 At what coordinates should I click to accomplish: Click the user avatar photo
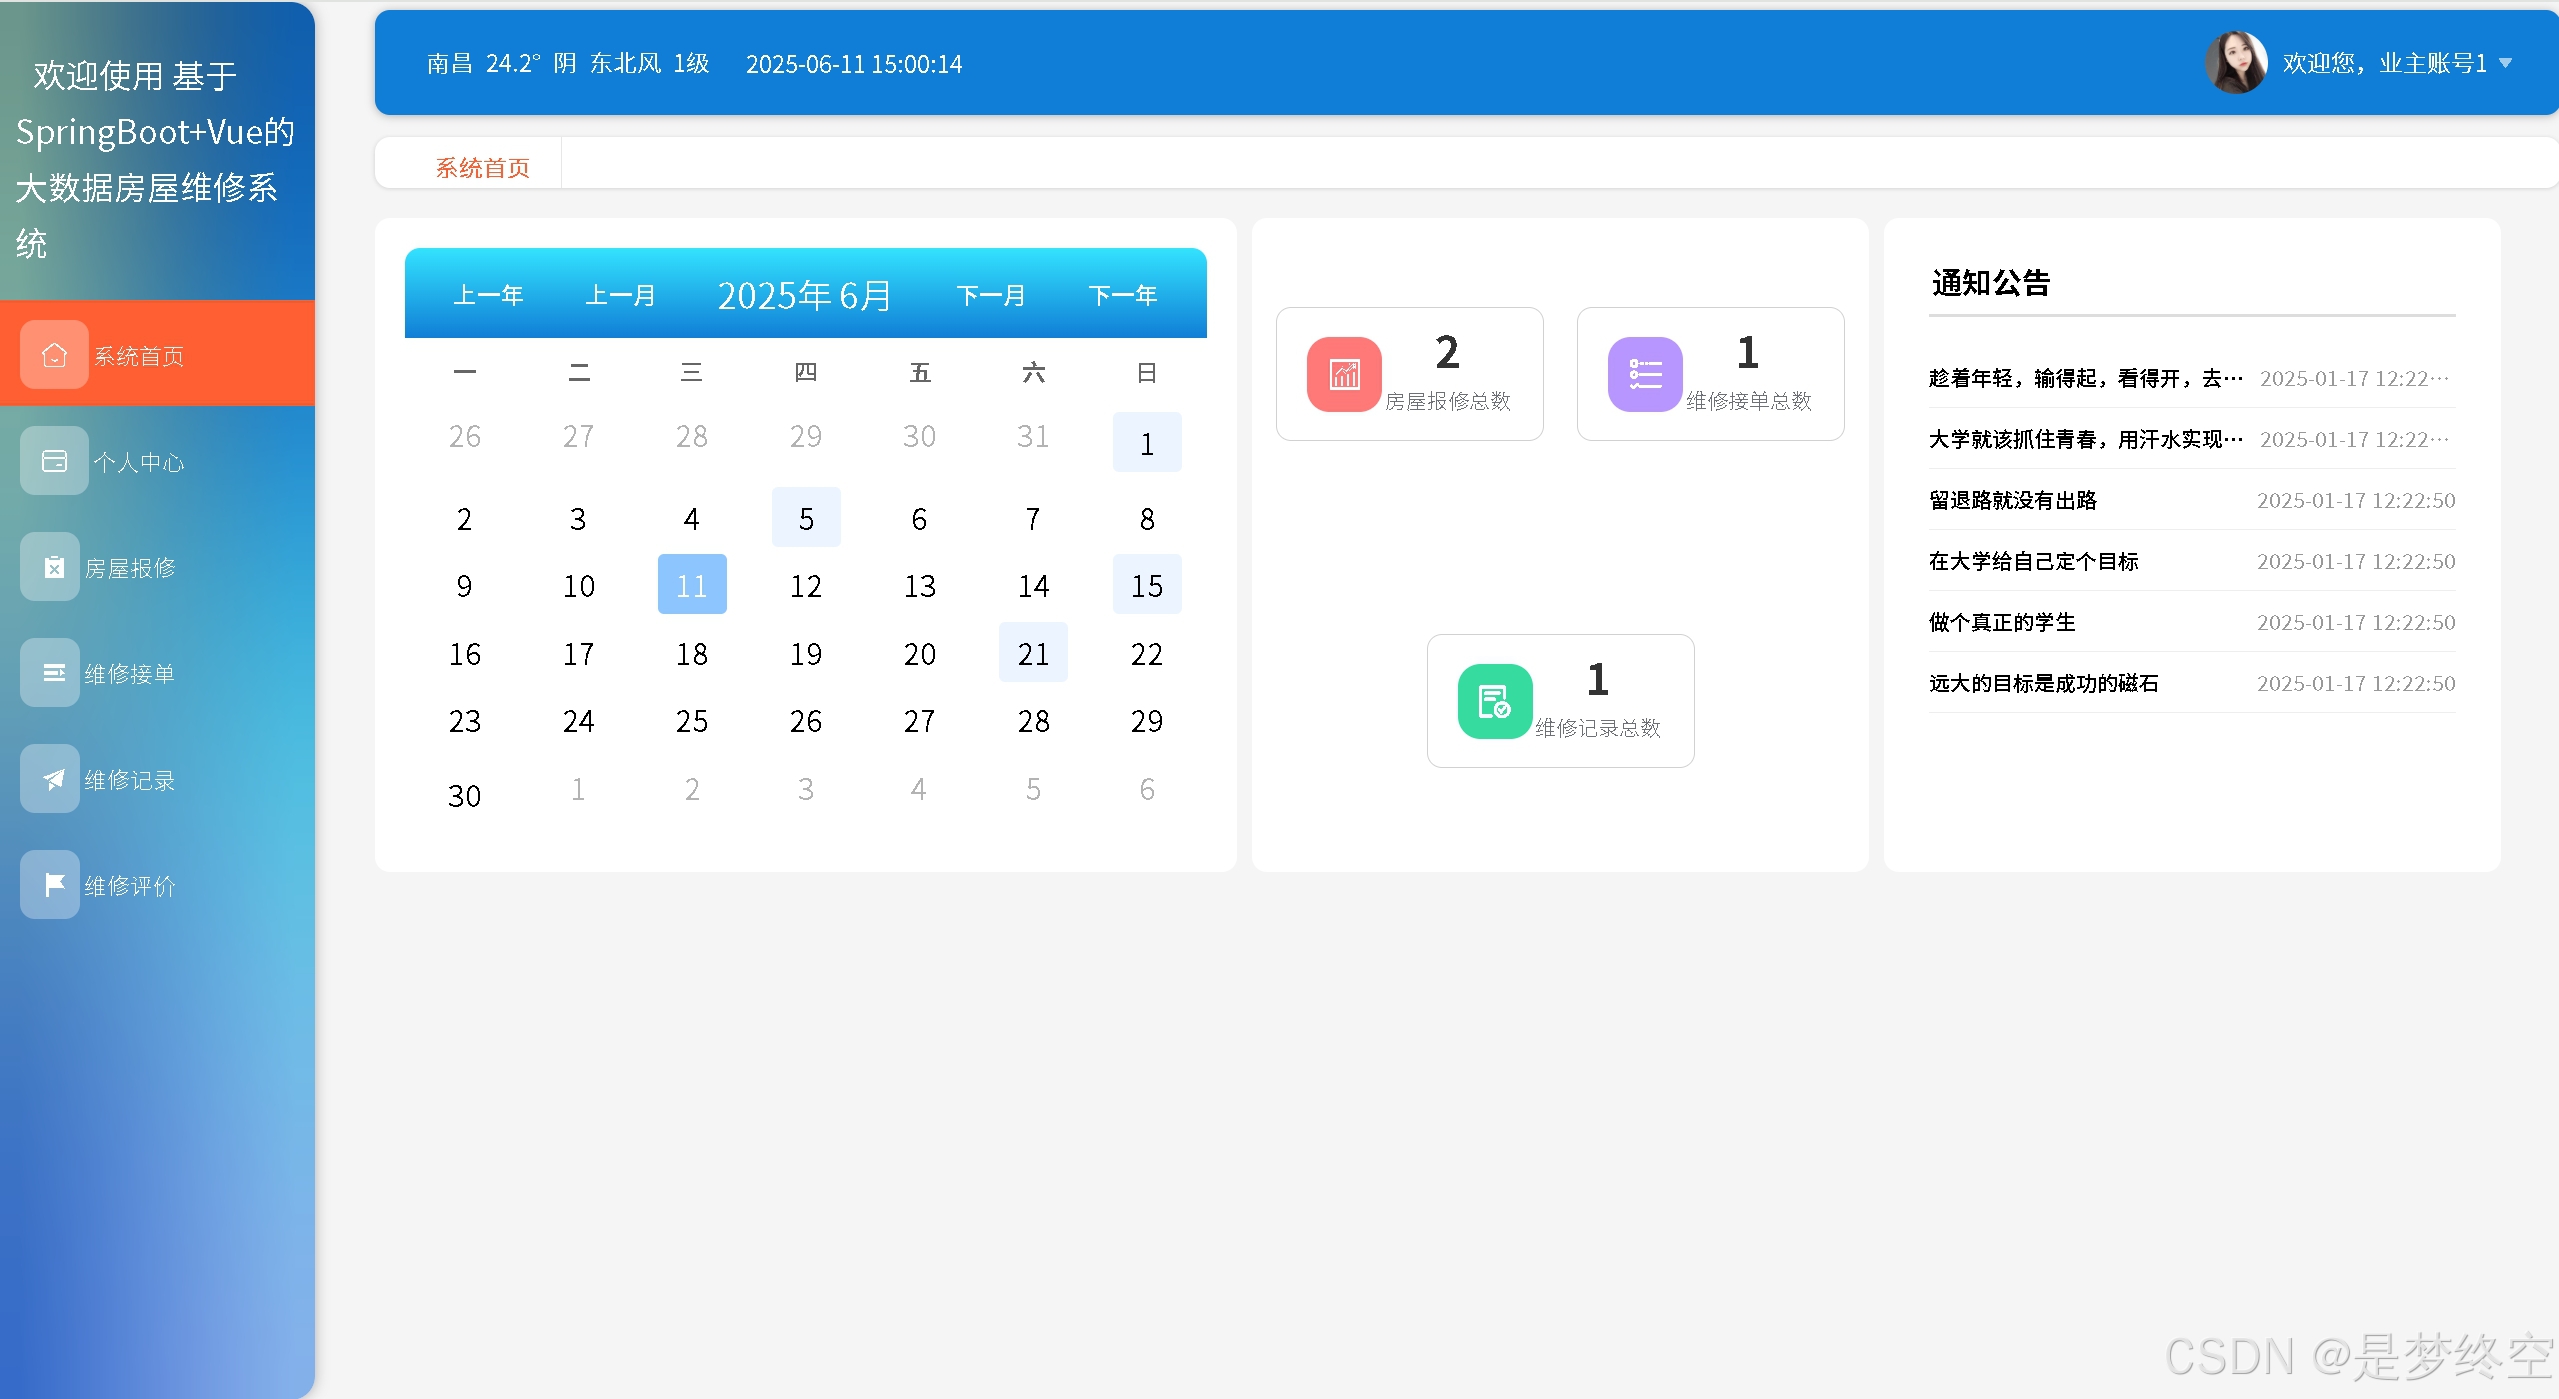pyautogui.click(x=2236, y=62)
